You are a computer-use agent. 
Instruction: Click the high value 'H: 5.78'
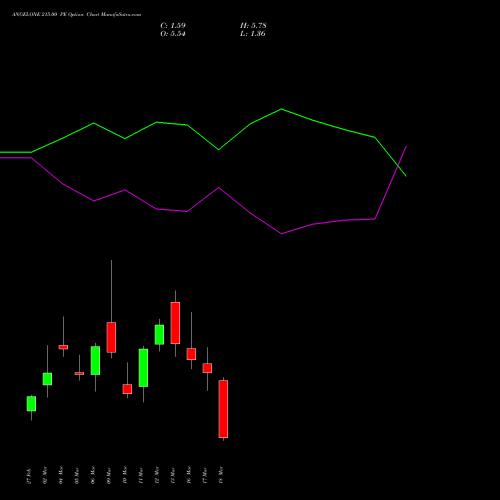coord(253,26)
